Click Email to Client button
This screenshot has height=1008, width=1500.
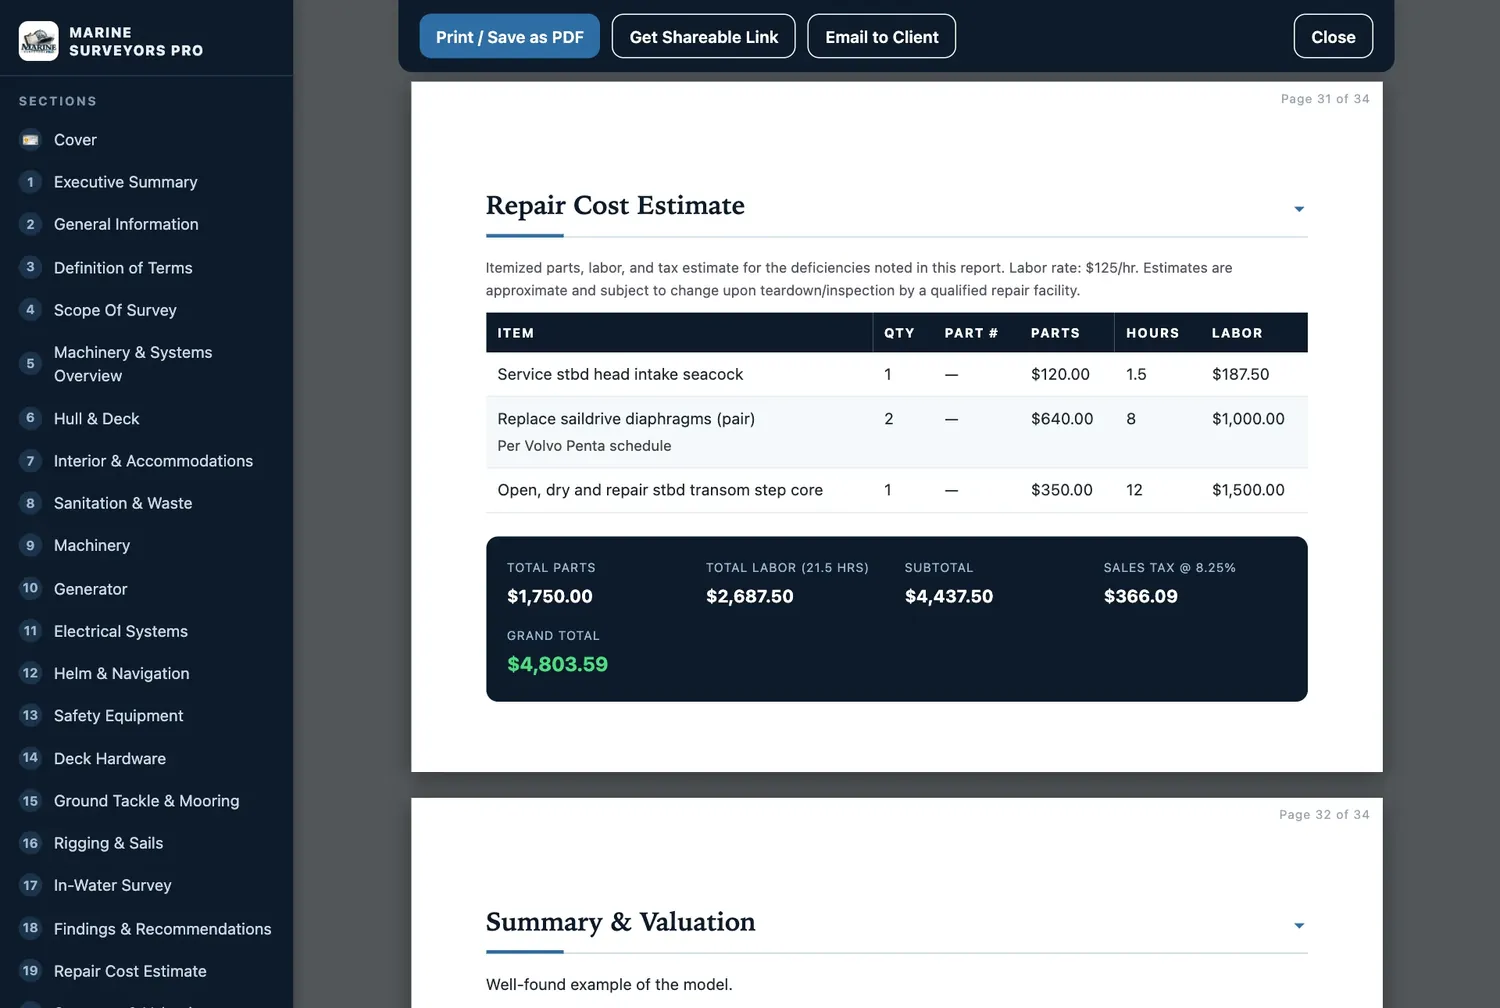[882, 36]
